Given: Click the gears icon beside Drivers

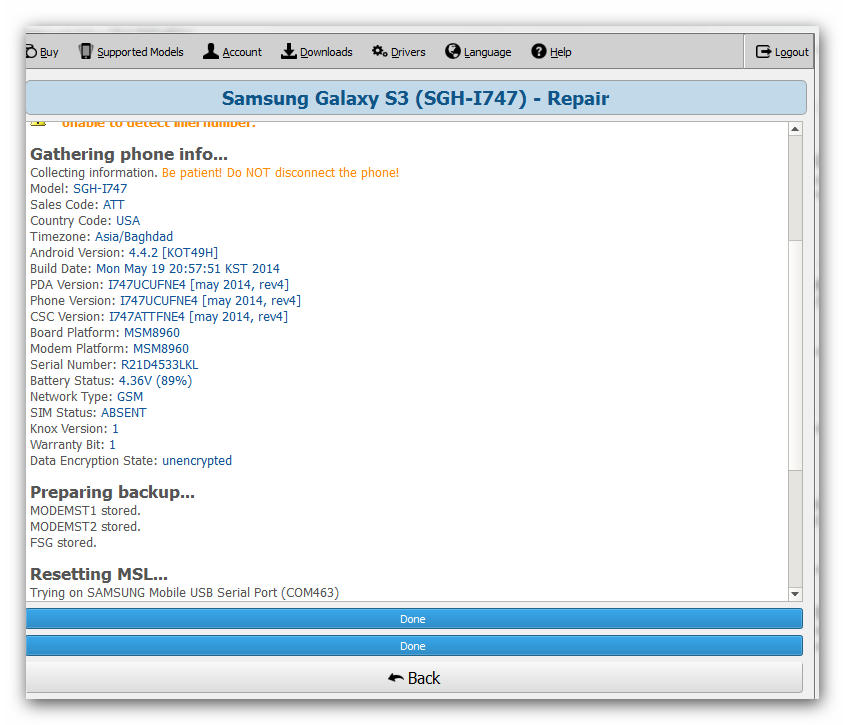Looking at the screenshot, I should (x=379, y=51).
